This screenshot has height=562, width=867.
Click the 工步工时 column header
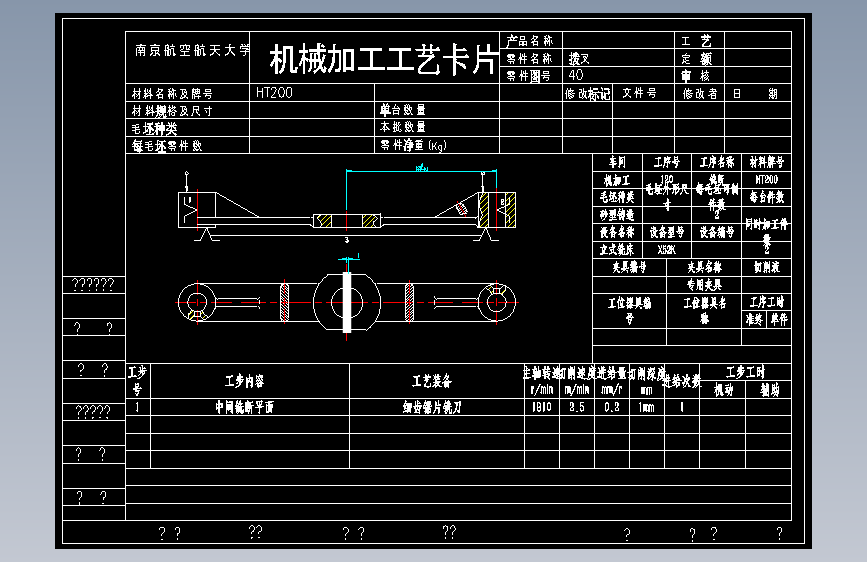click(x=745, y=372)
